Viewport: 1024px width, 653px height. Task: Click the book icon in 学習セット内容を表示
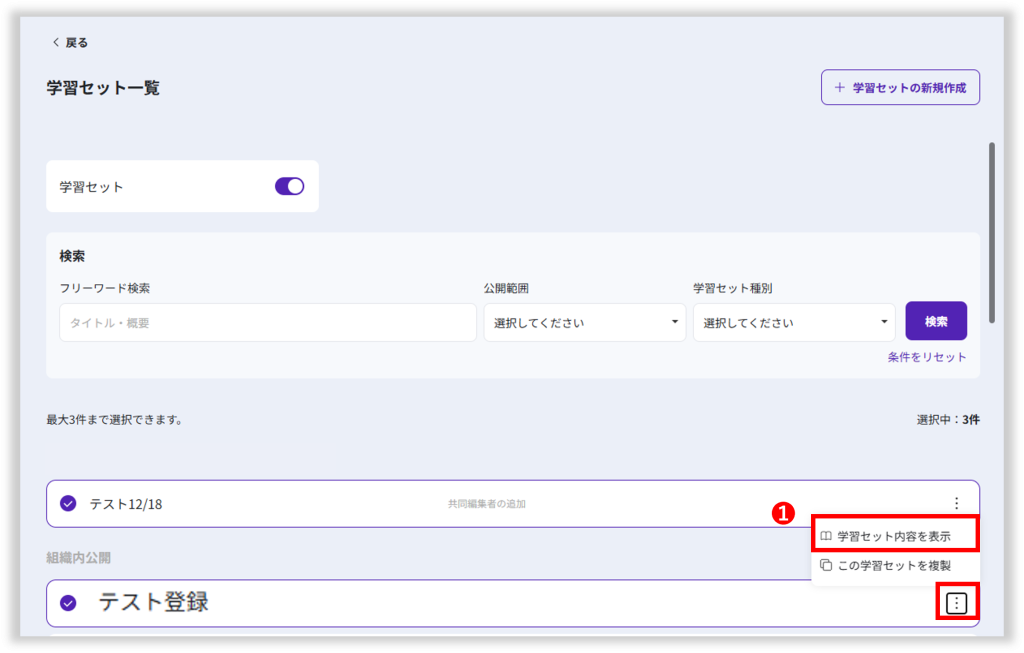[826, 537]
